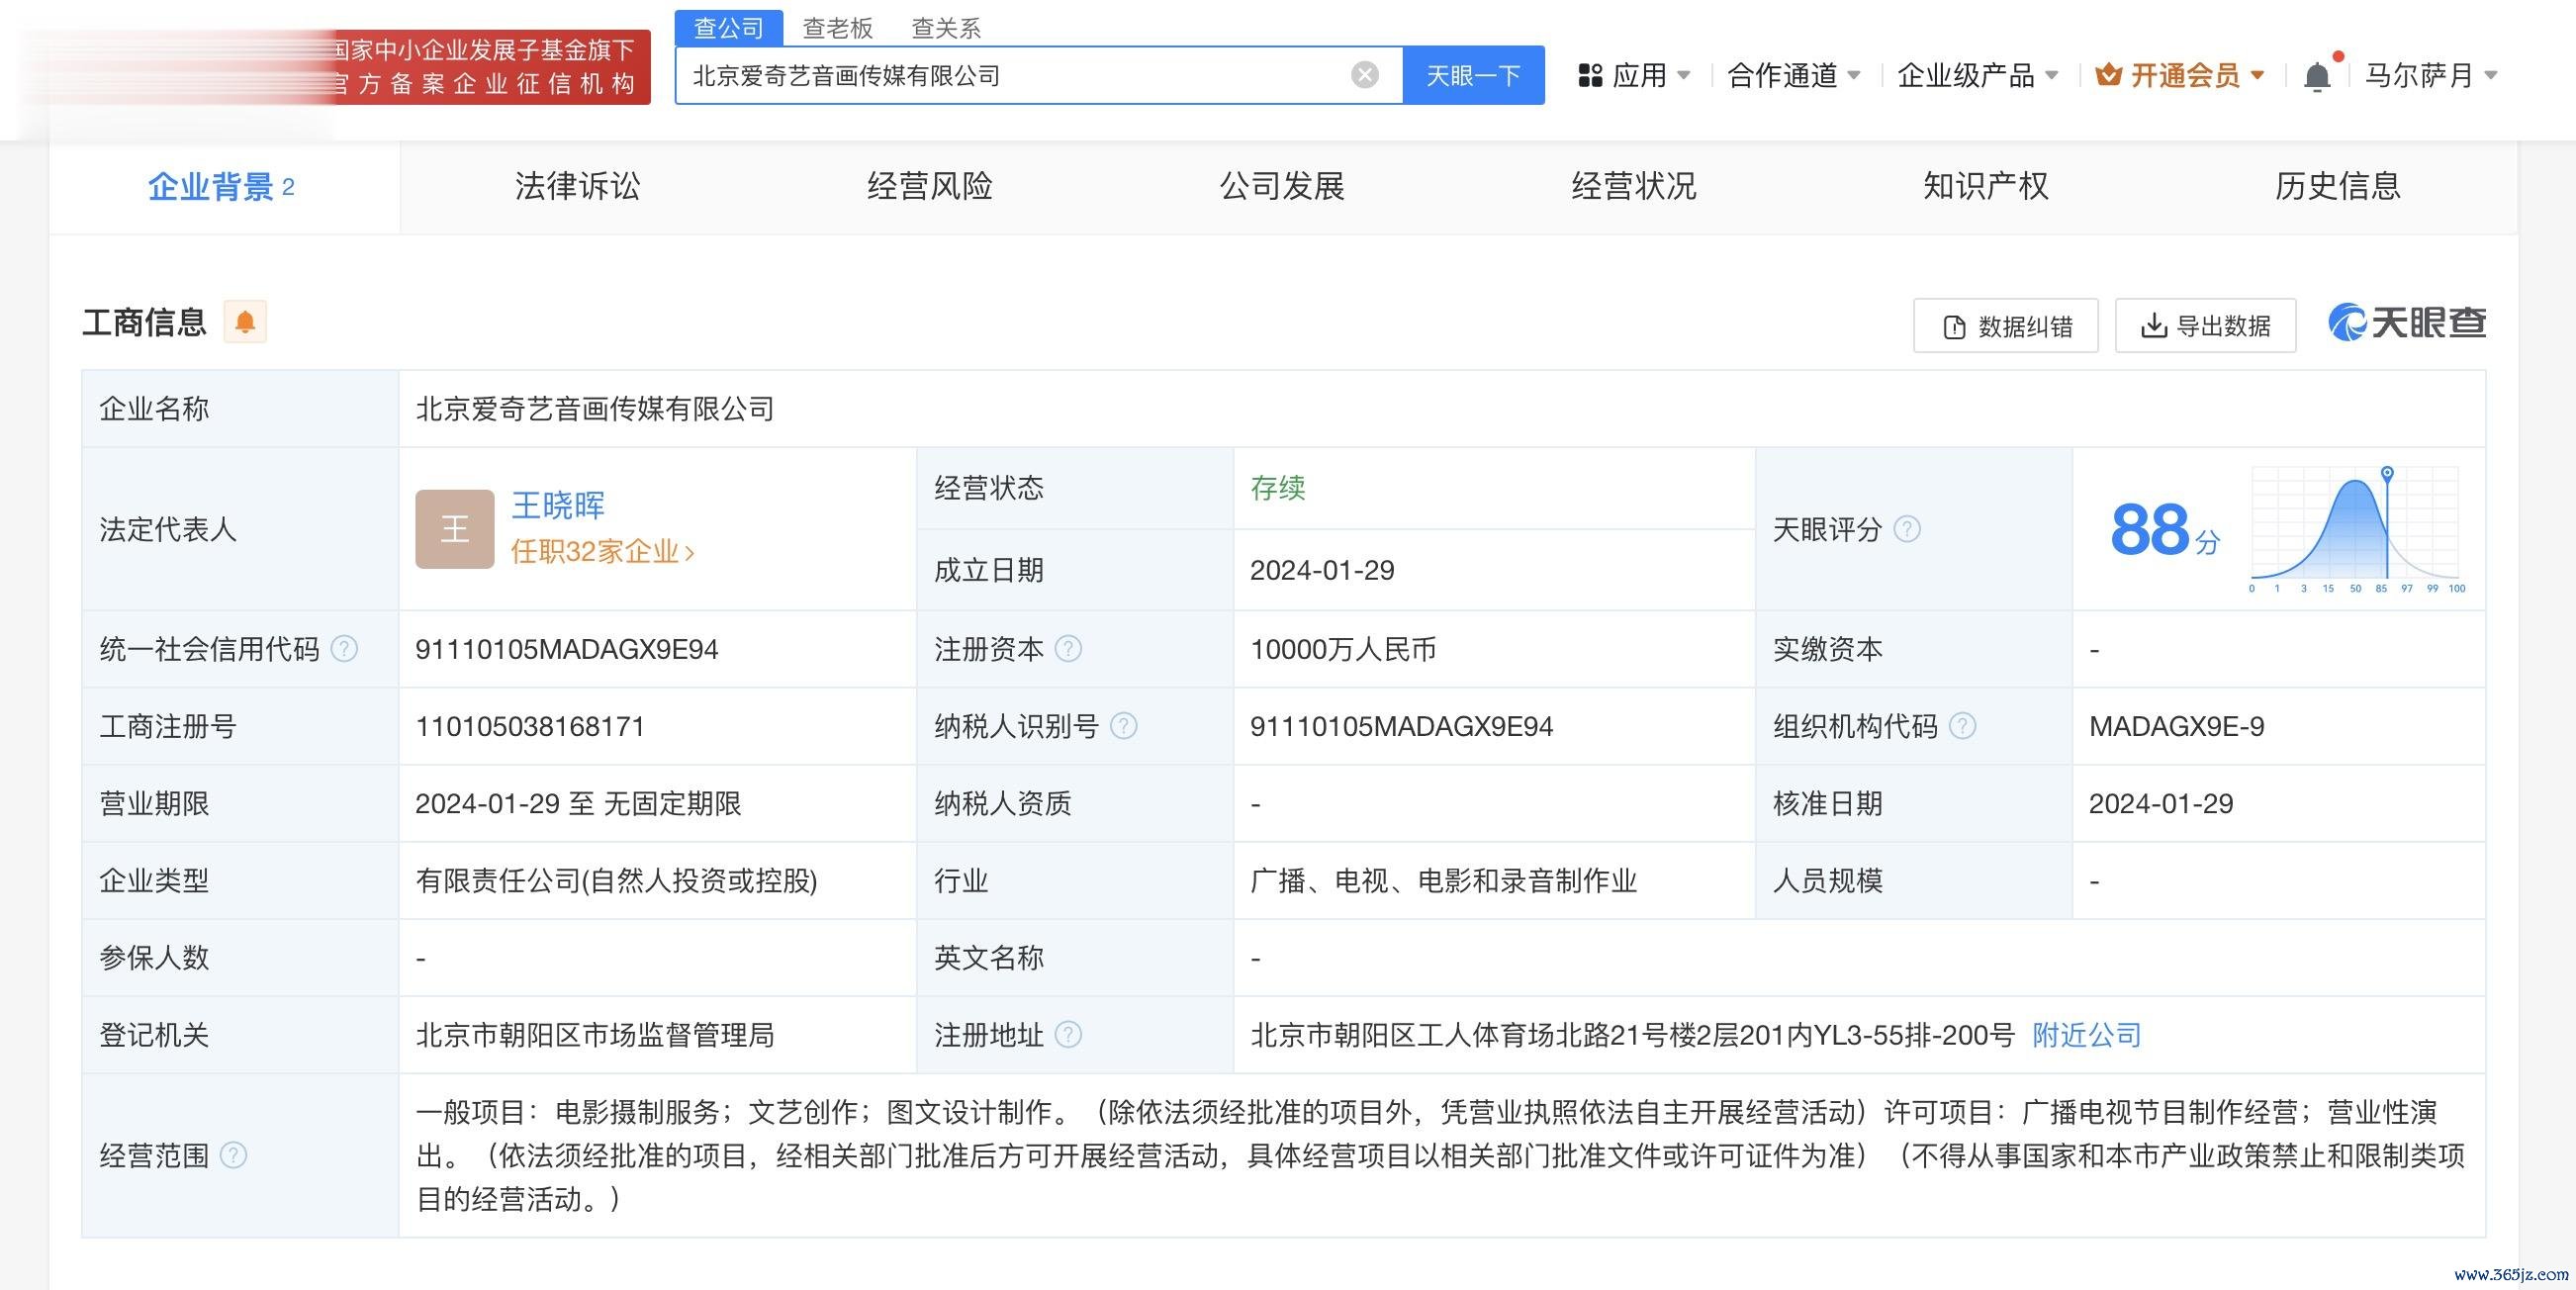Show help for 组织机构代码

pyautogui.click(x=1962, y=726)
